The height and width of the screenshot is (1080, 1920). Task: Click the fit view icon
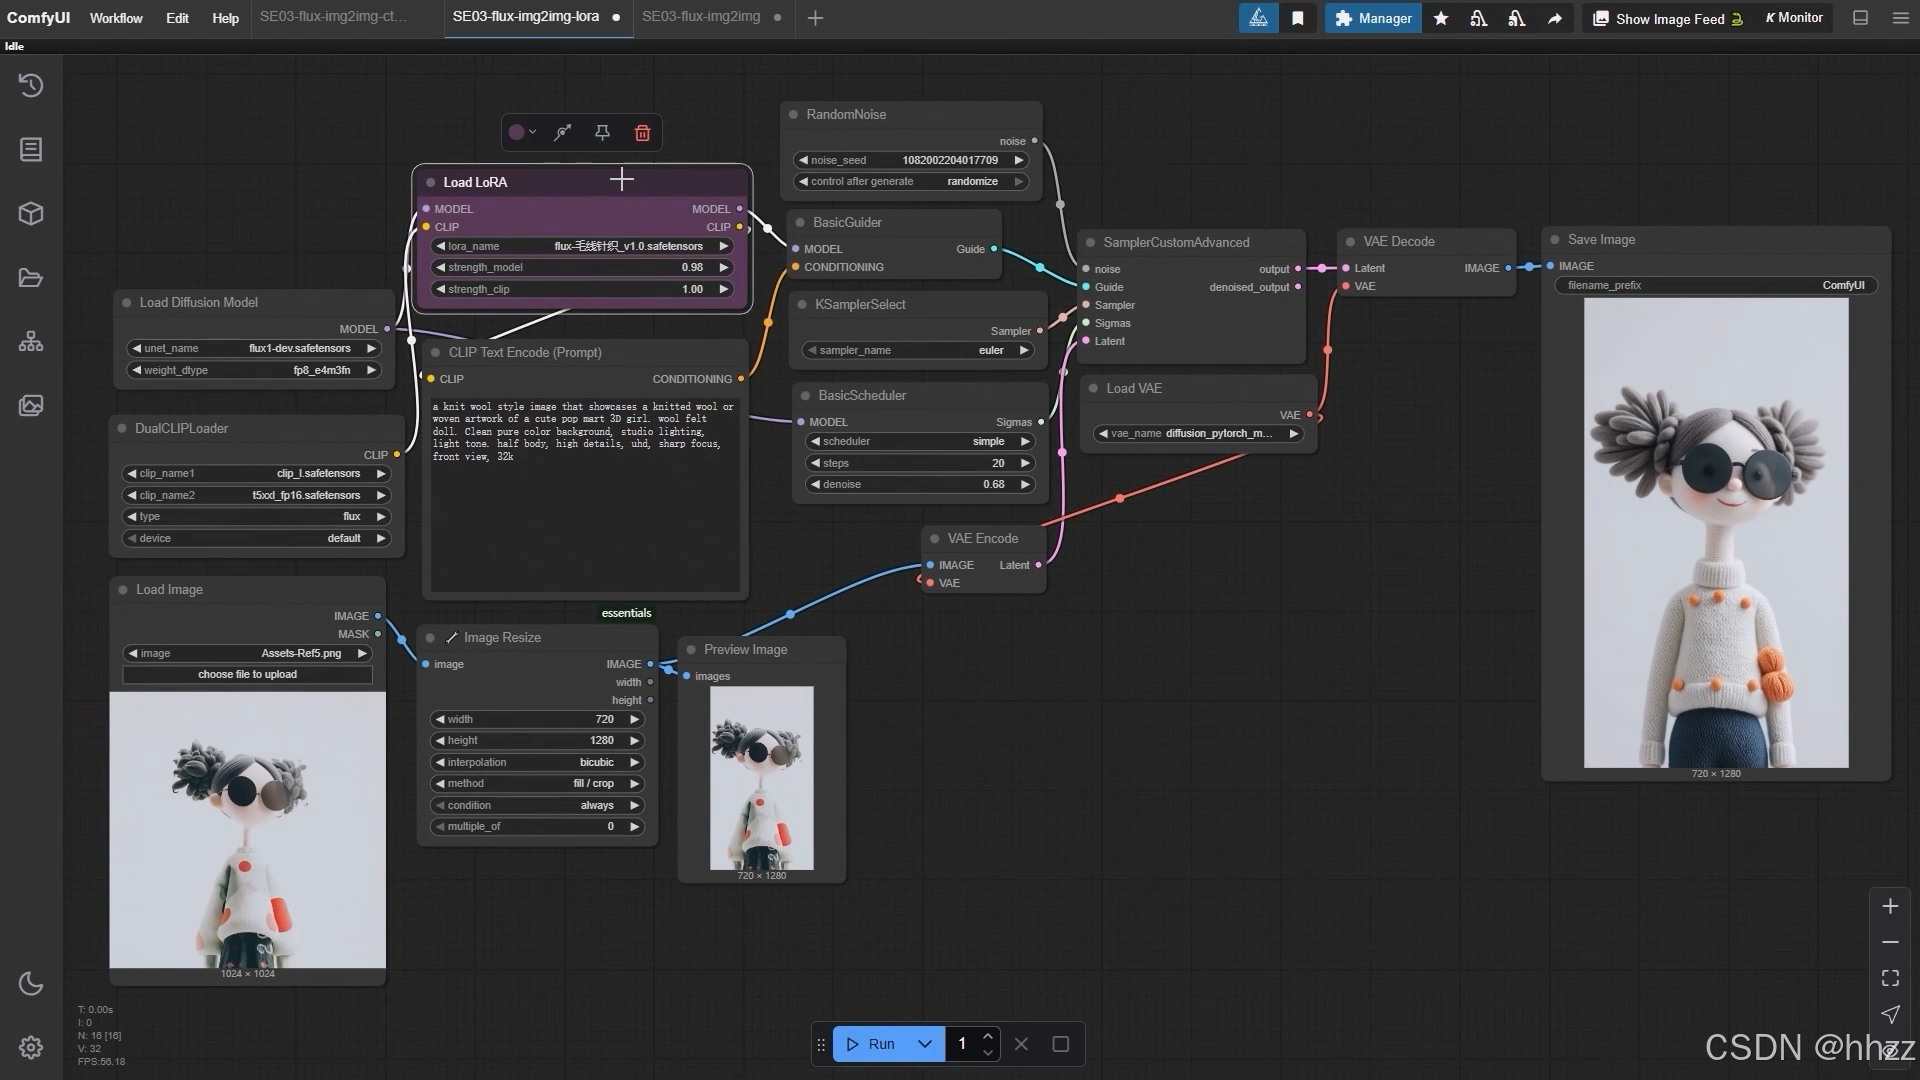pyautogui.click(x=1890, y=978)
